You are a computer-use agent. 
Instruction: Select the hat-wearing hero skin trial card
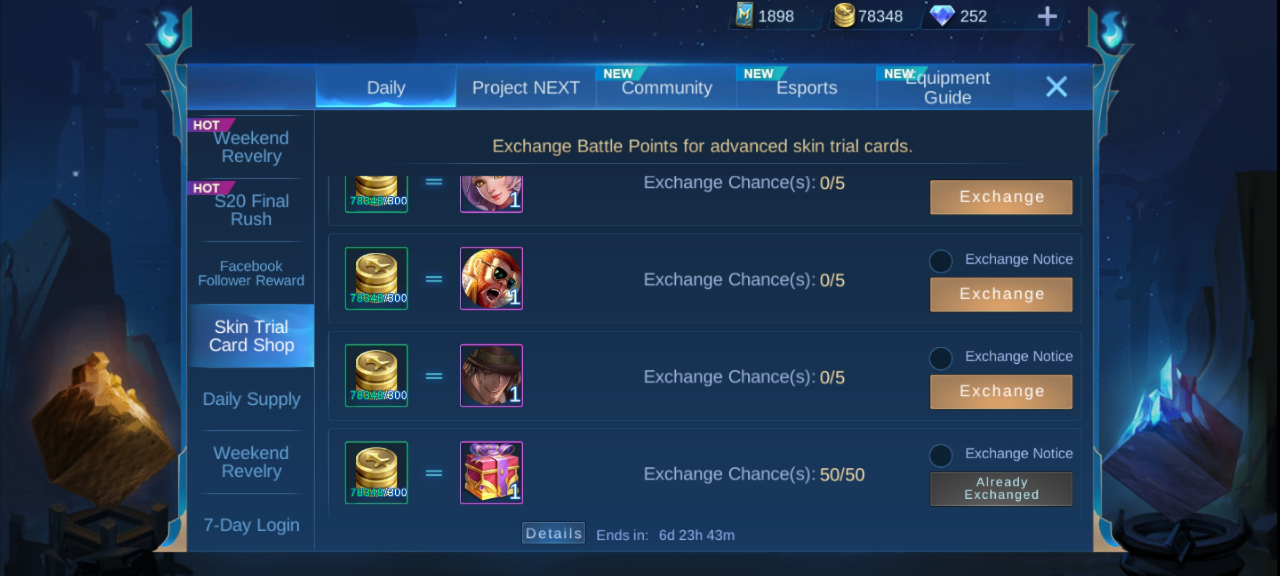[x=491, y=375]
